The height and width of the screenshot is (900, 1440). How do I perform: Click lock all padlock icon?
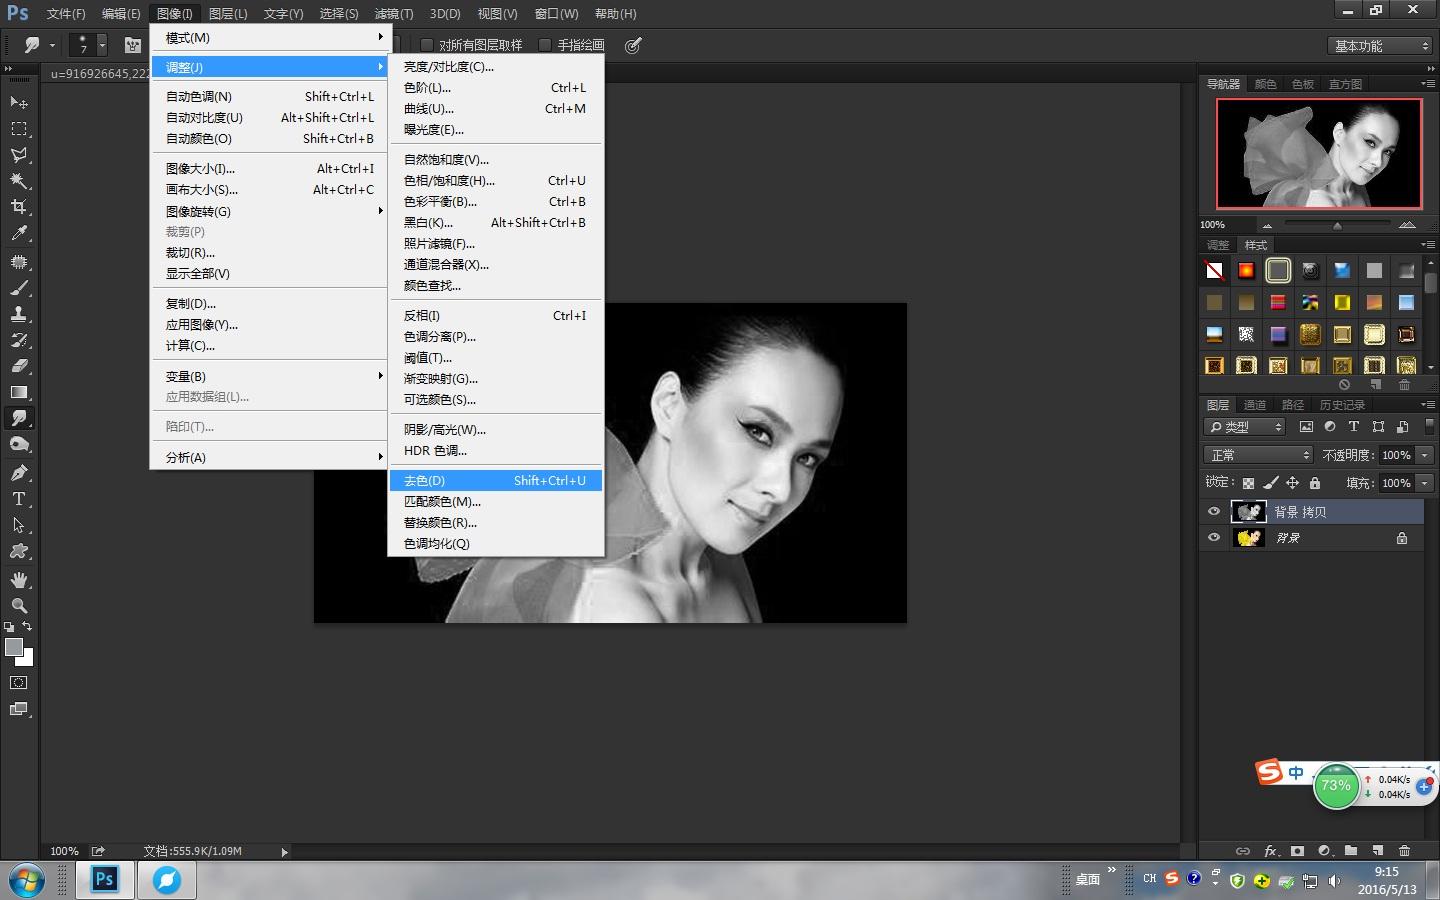pos(1315,483)
